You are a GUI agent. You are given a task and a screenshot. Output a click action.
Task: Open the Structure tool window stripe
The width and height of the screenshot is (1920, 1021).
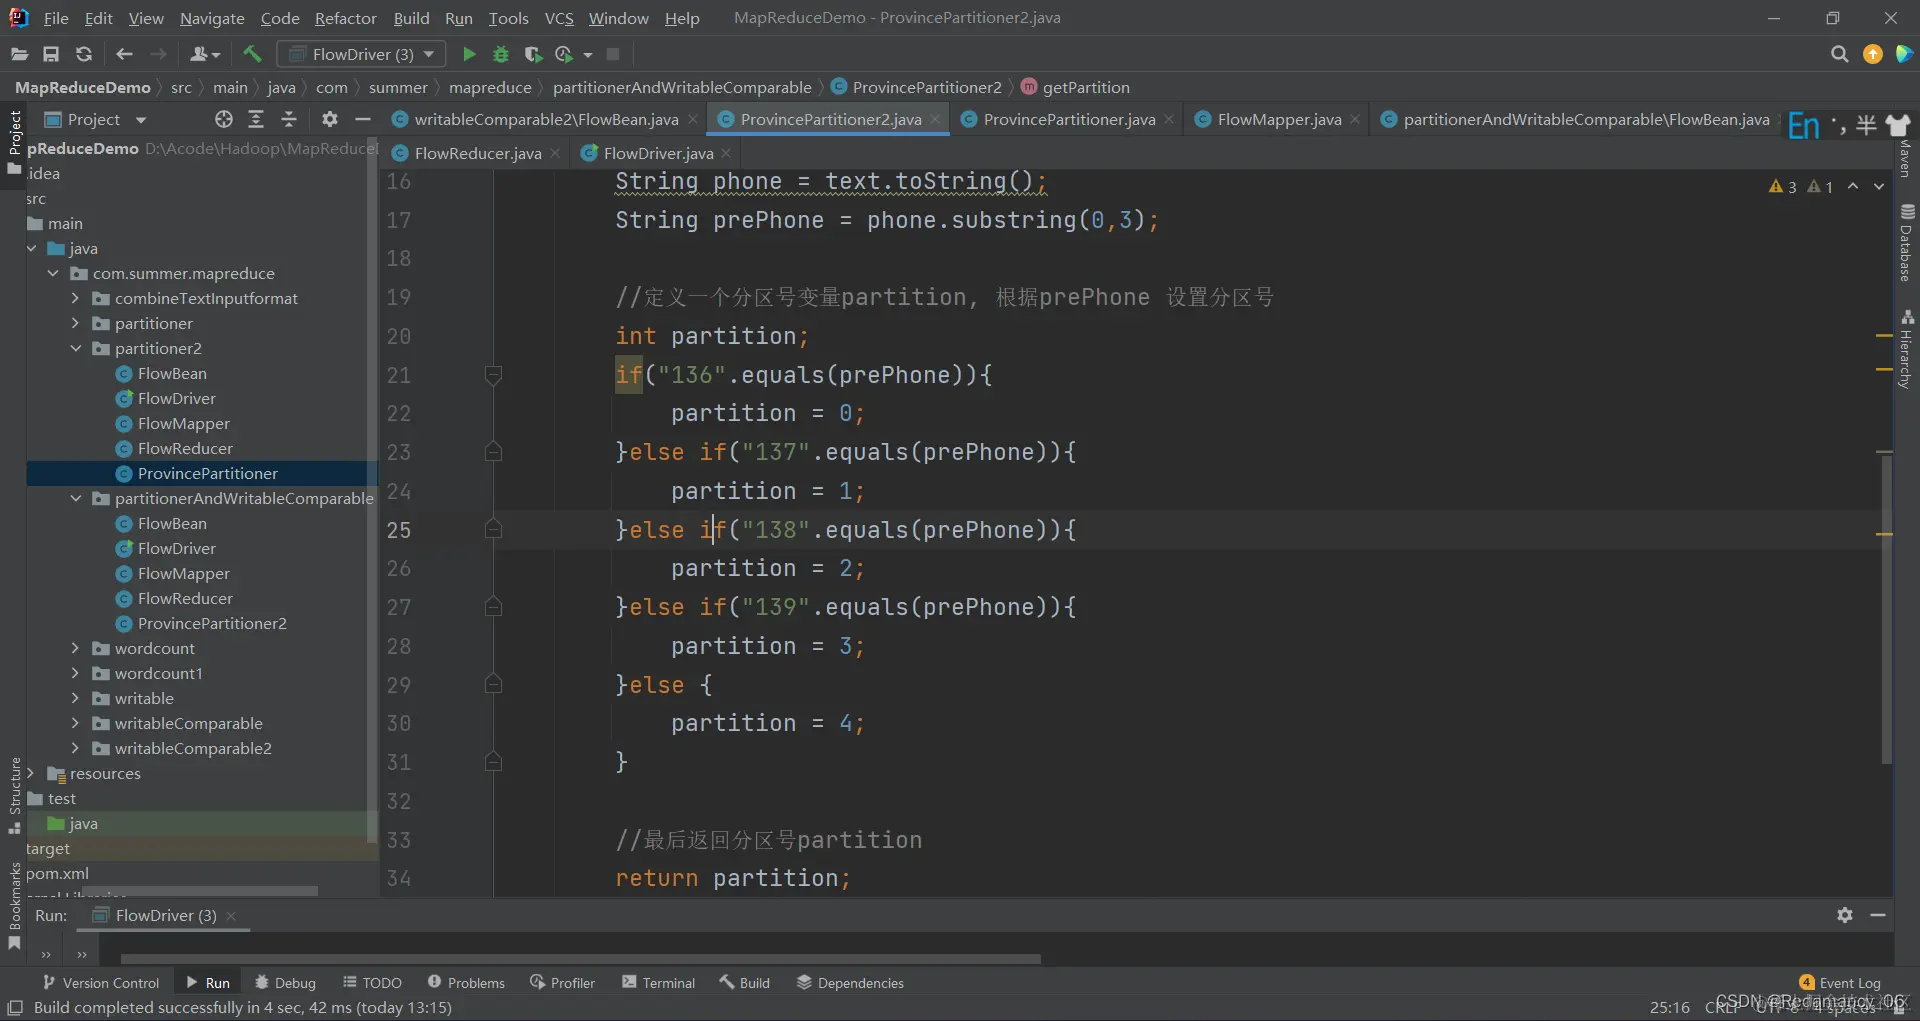(14, 795)
